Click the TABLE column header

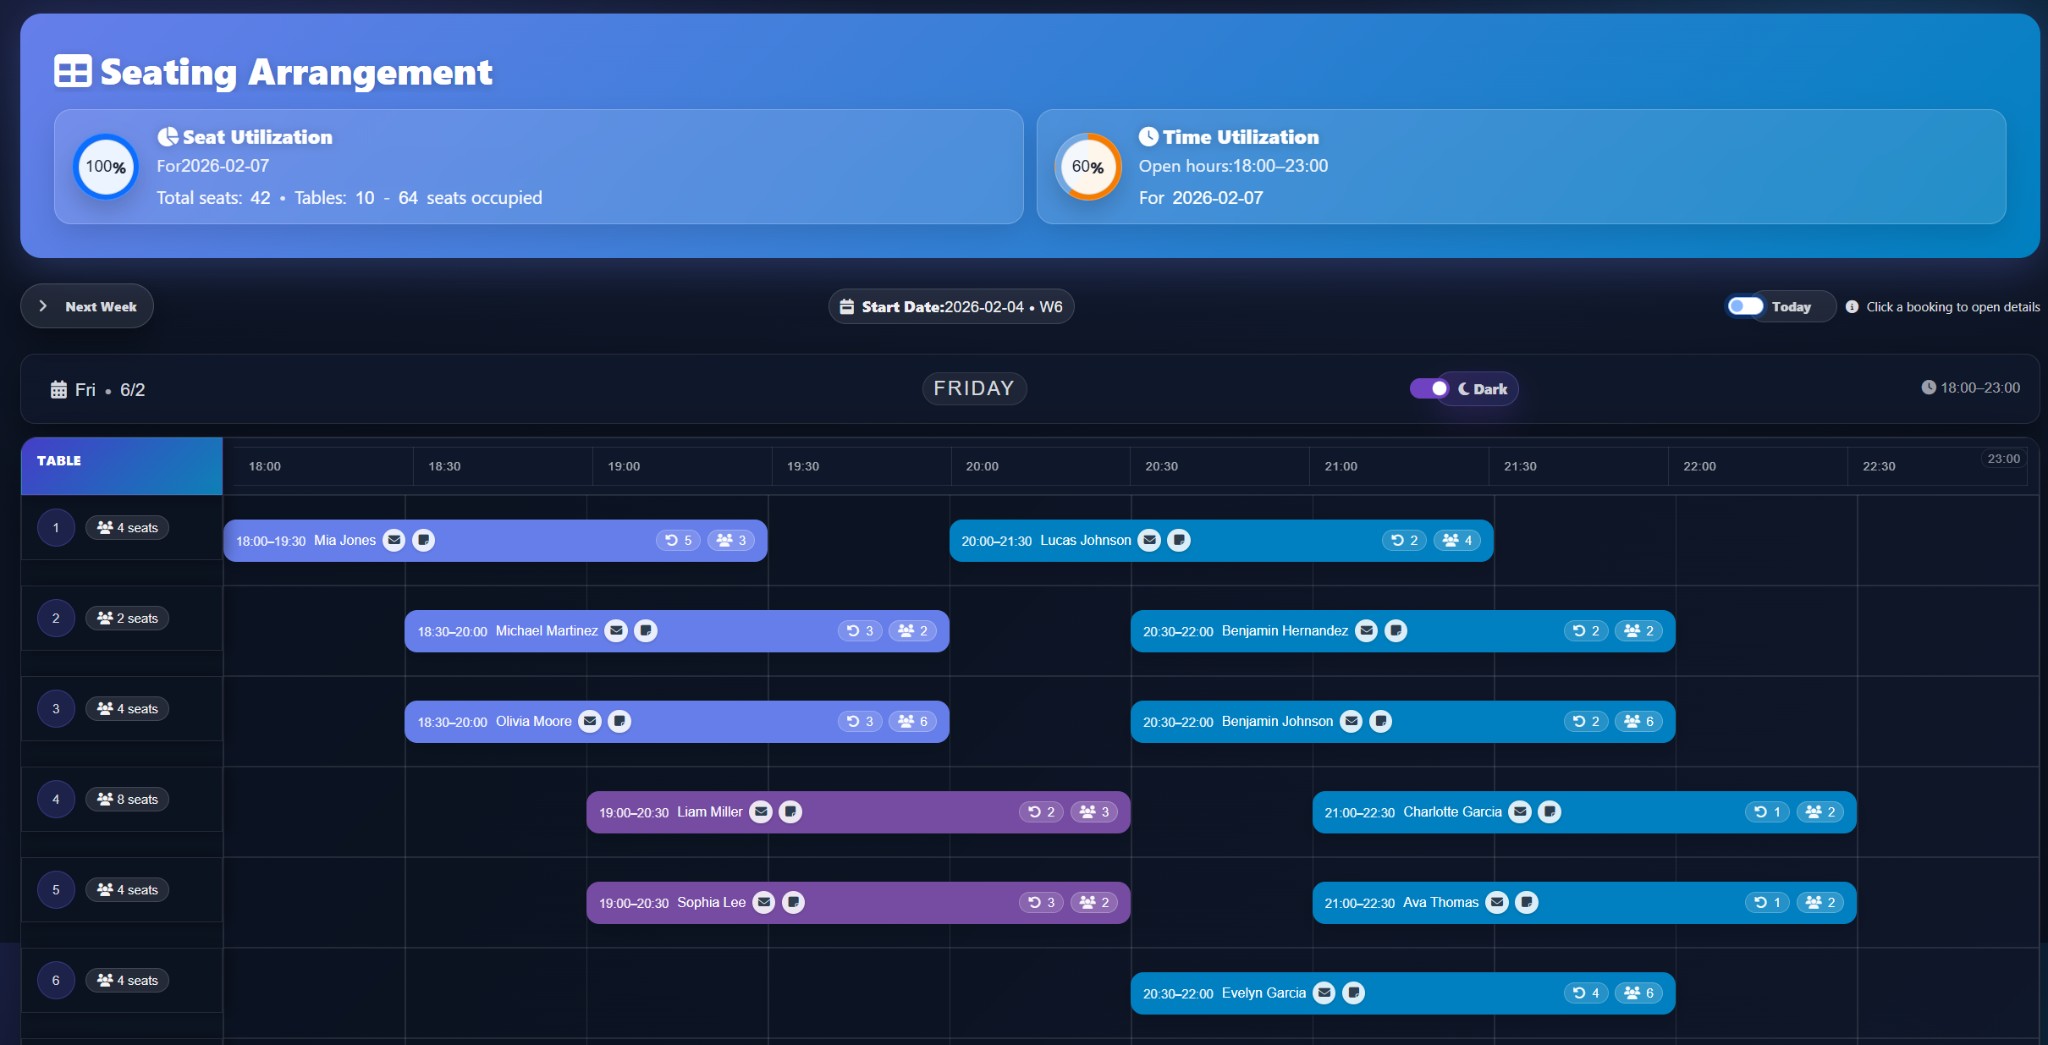tap(60, 461)
